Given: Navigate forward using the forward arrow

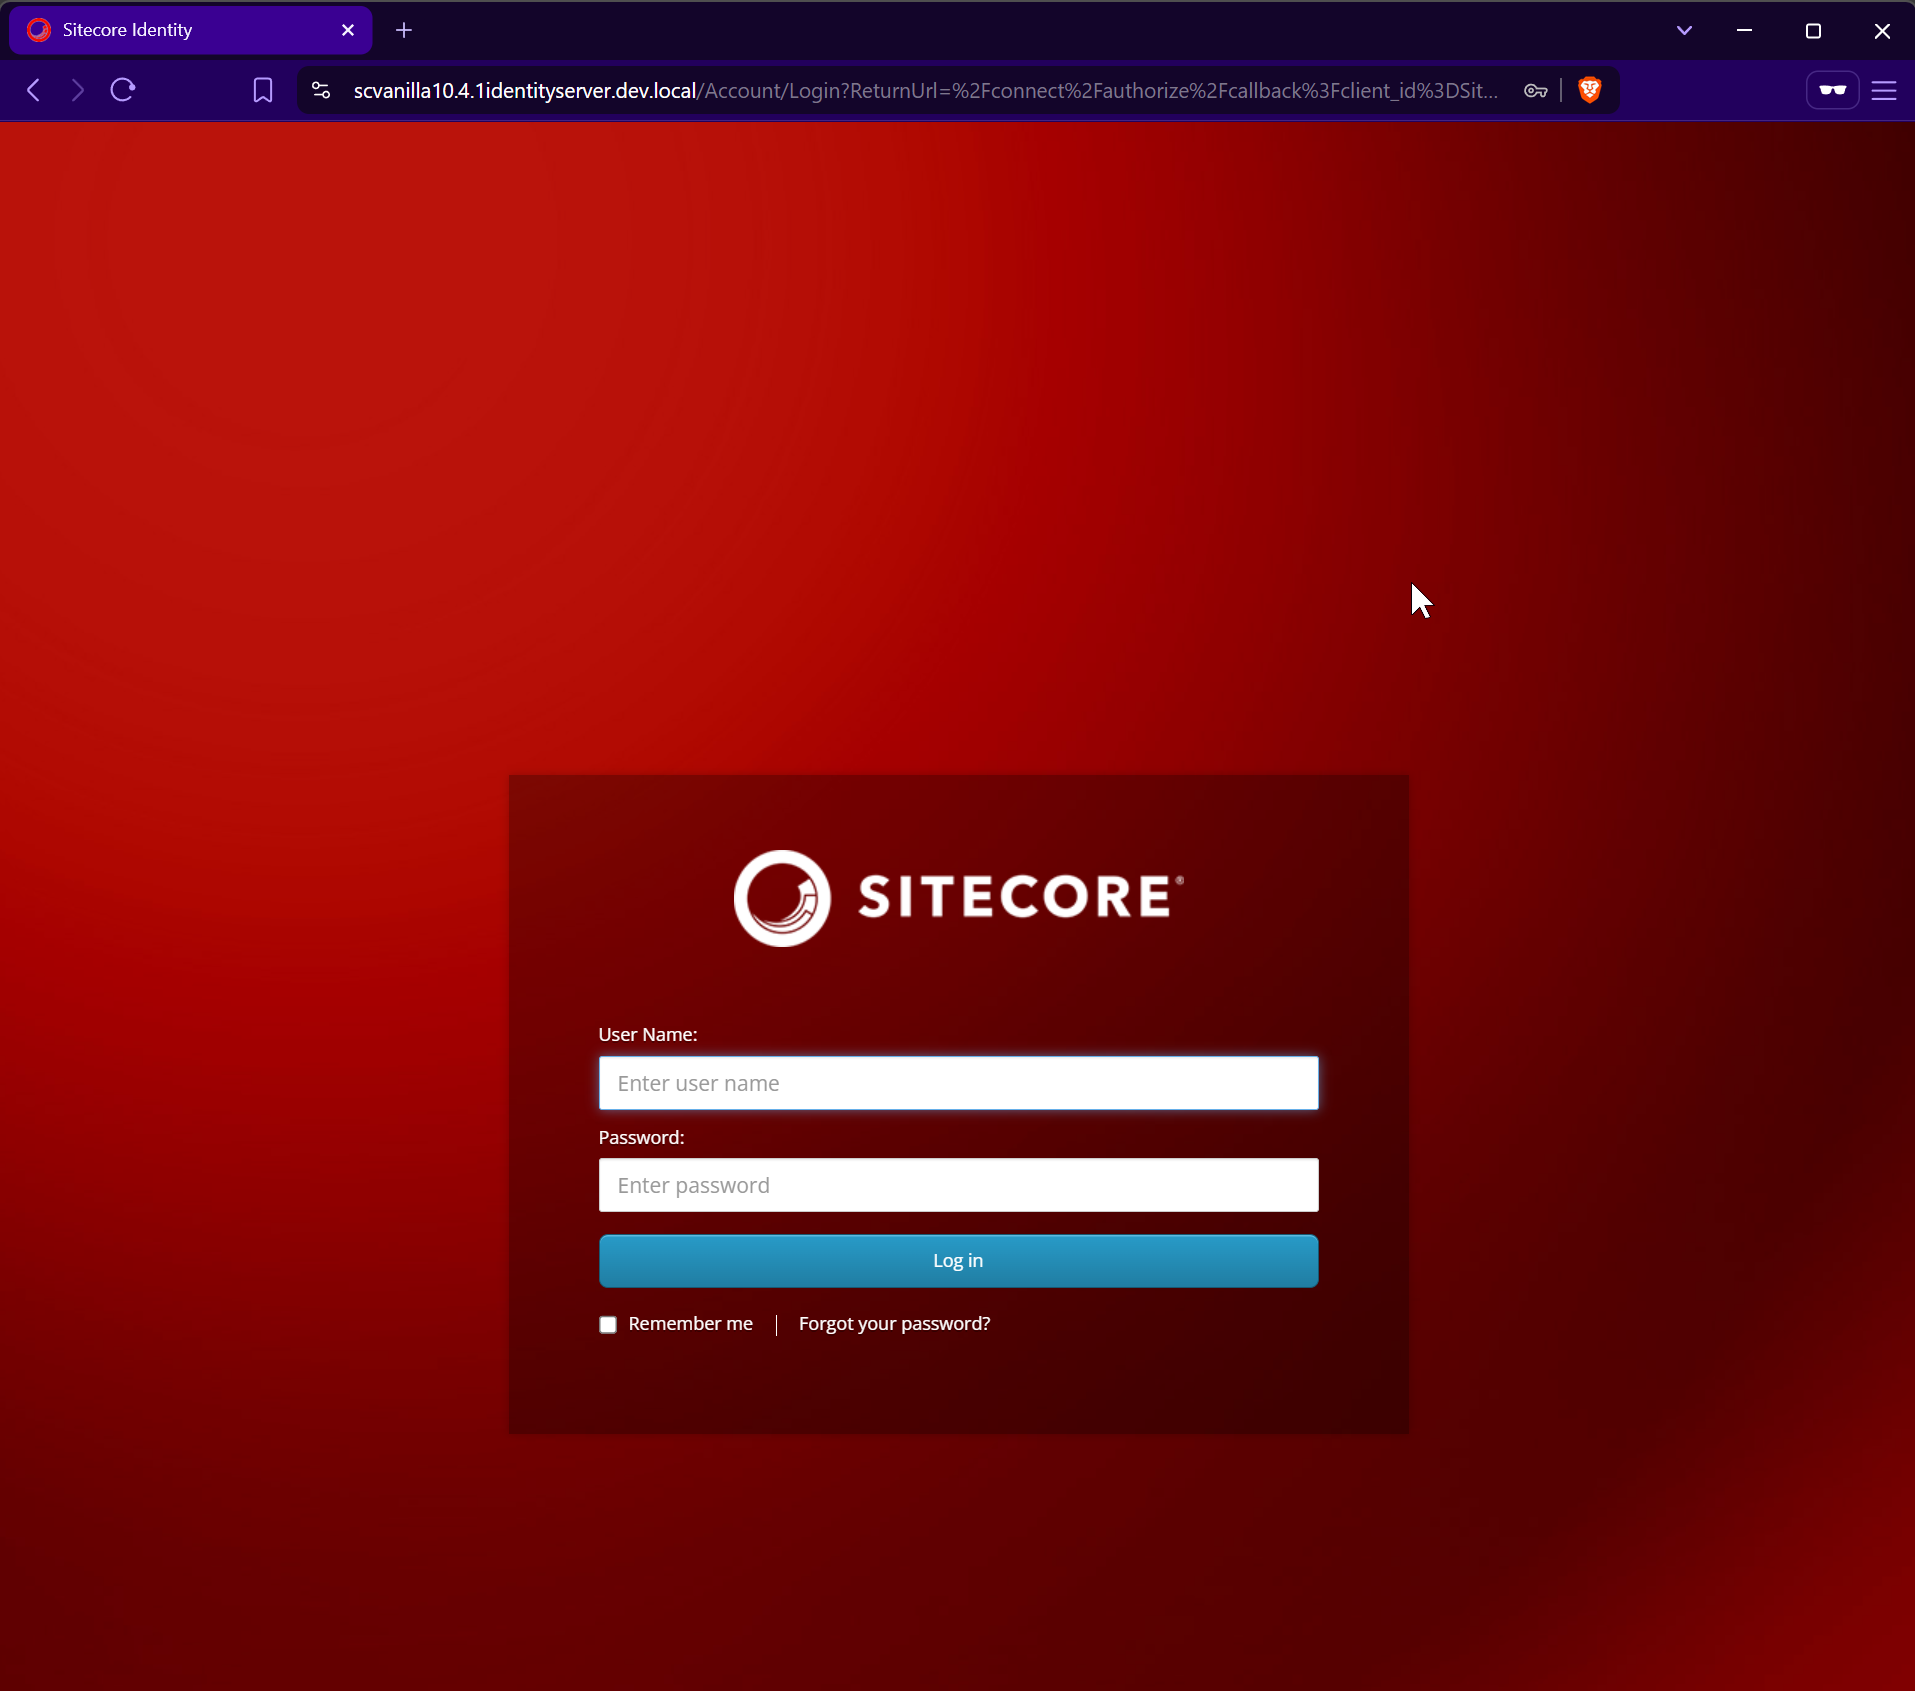Looking at the screenshot, I should point(77,90).
